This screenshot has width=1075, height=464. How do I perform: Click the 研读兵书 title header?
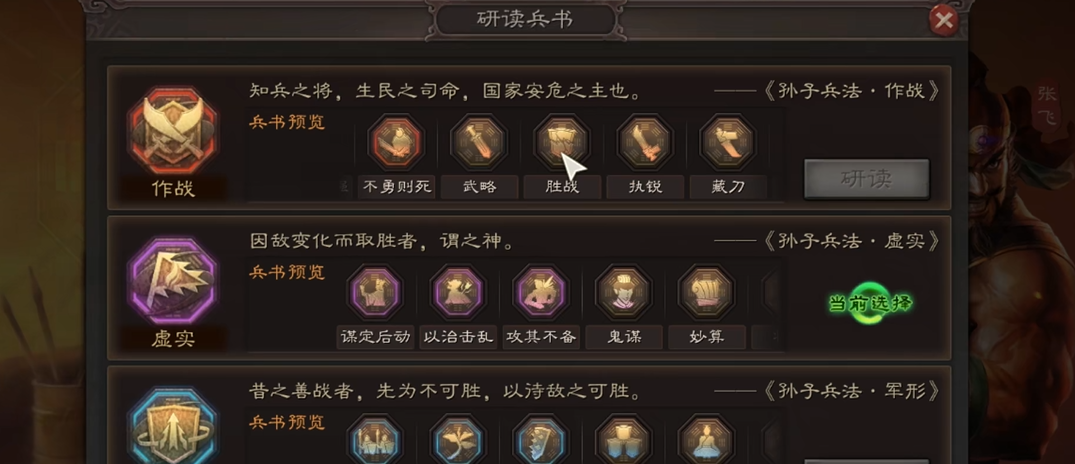tap(525, 20)
